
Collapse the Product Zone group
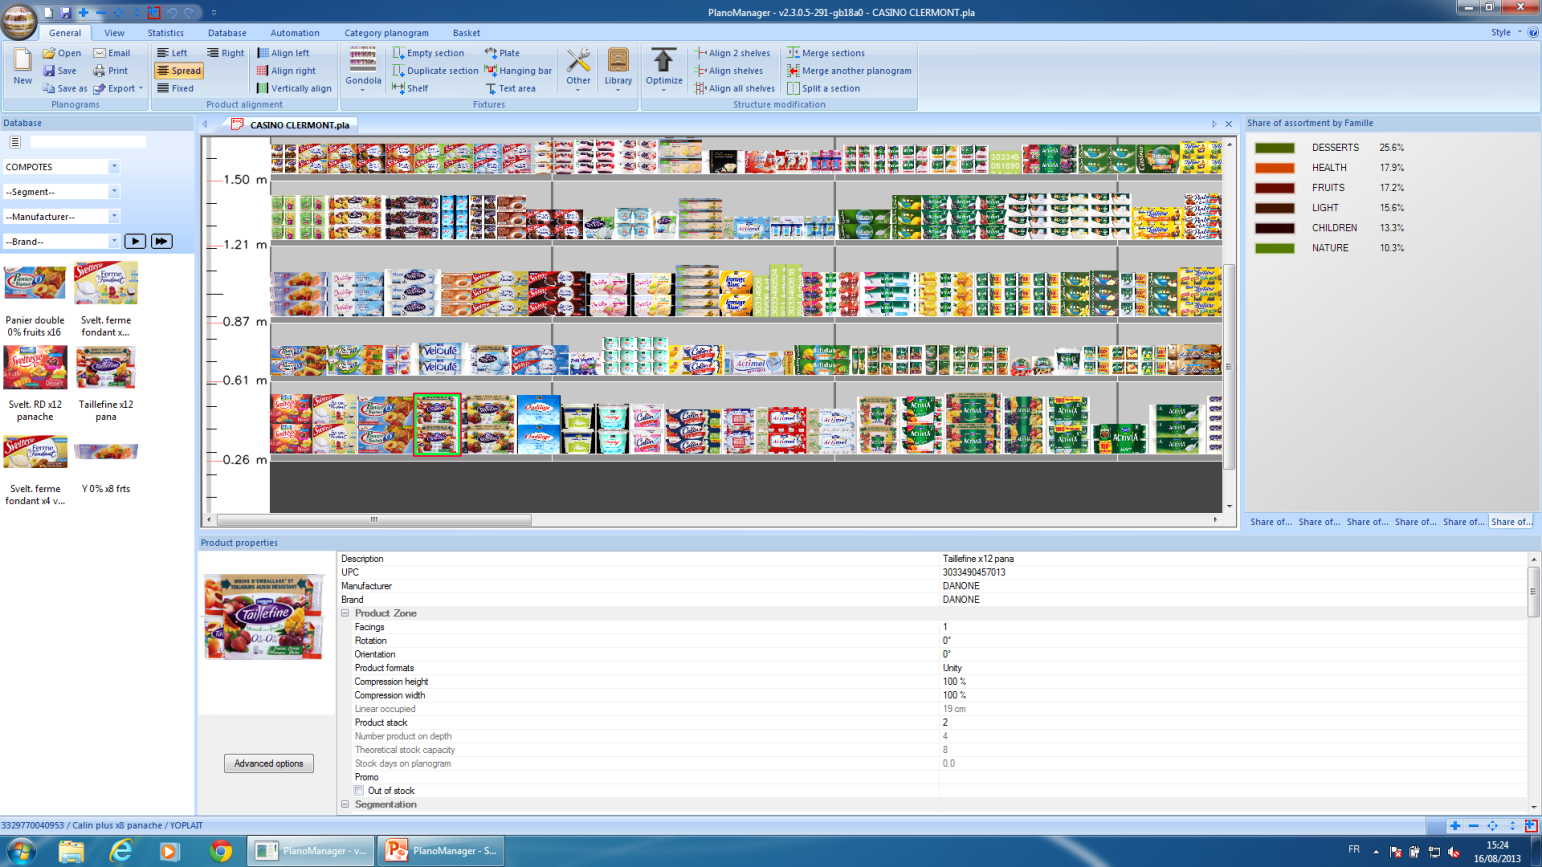tap(346, 614)
